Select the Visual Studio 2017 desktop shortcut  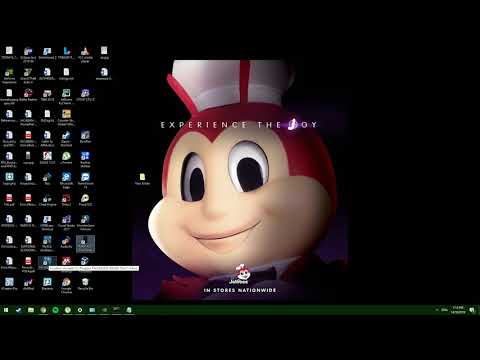pyautogui.click(x=66, y=222)
